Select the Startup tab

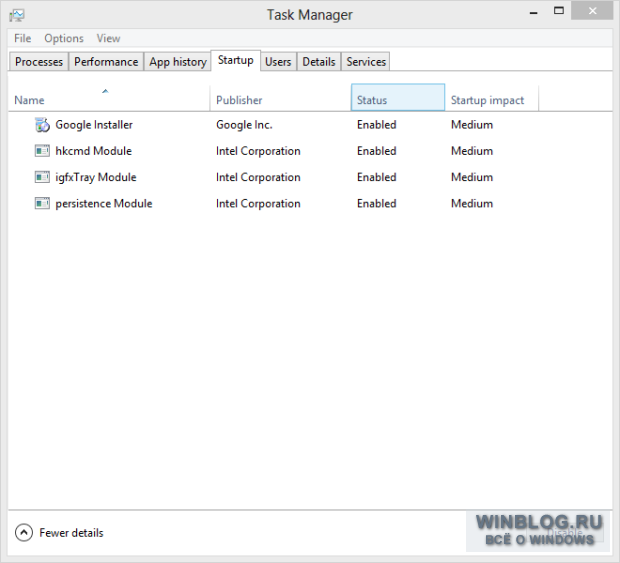click(236, 60)
